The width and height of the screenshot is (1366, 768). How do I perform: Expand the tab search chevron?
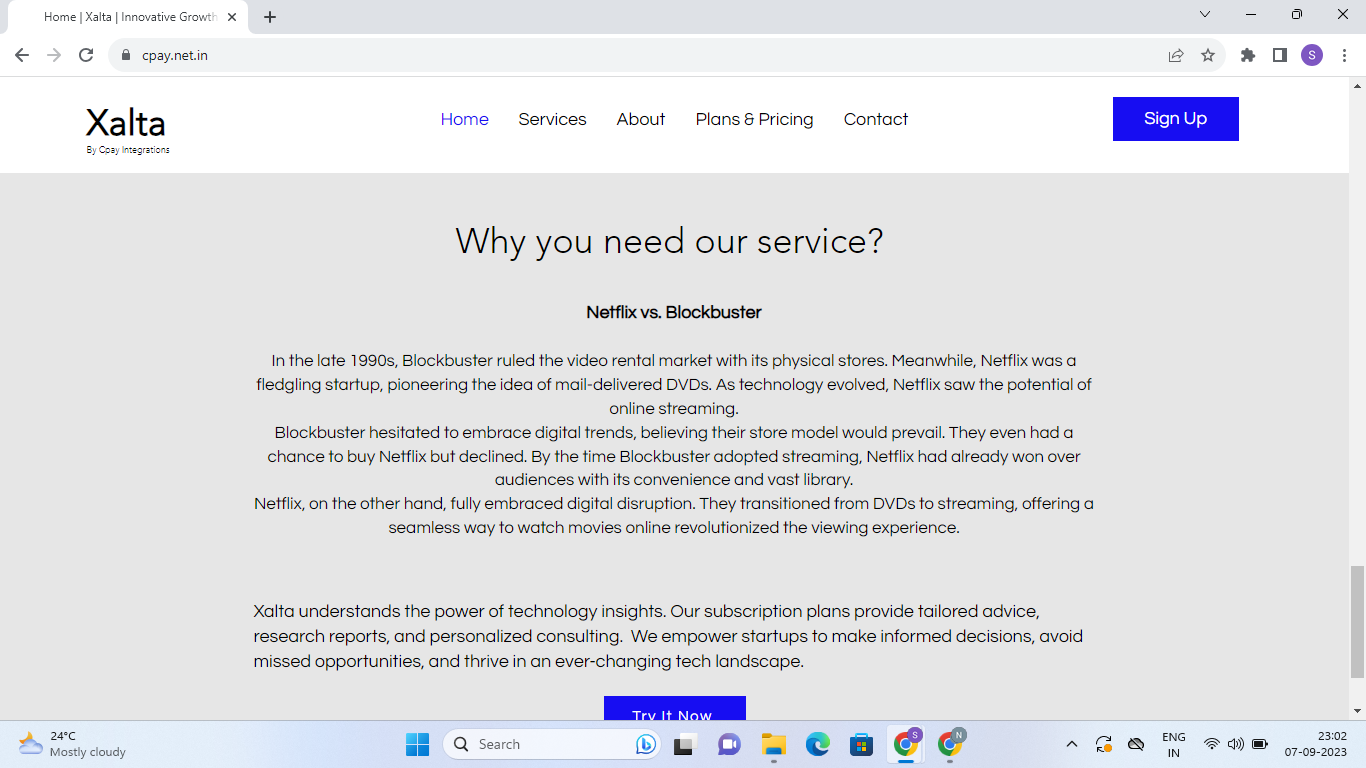pyautogui.click(x=1205, y=14)
